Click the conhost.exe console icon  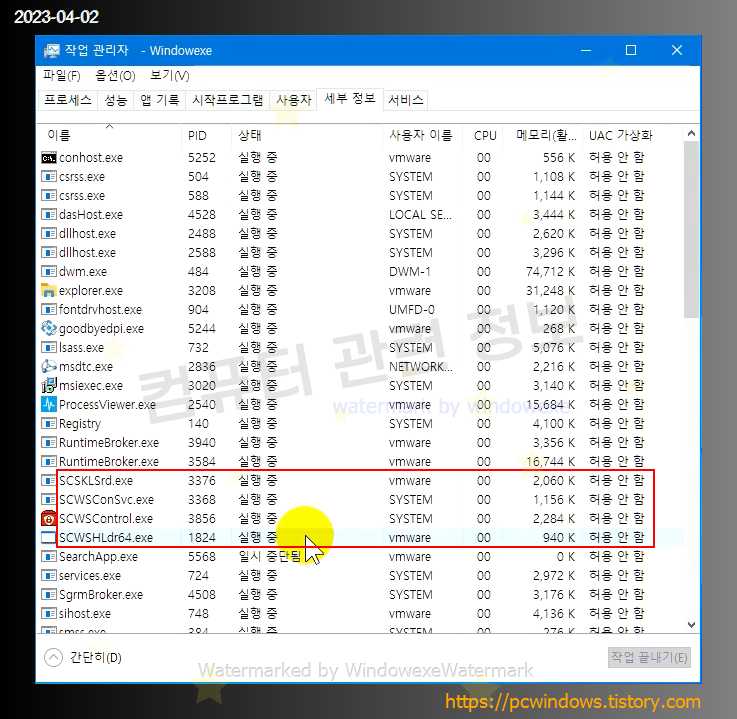(x=48, y=158)
